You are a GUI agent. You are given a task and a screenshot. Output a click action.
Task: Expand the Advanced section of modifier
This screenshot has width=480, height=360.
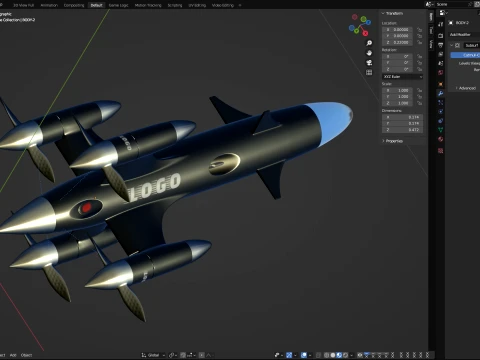(x=465, y=88)
